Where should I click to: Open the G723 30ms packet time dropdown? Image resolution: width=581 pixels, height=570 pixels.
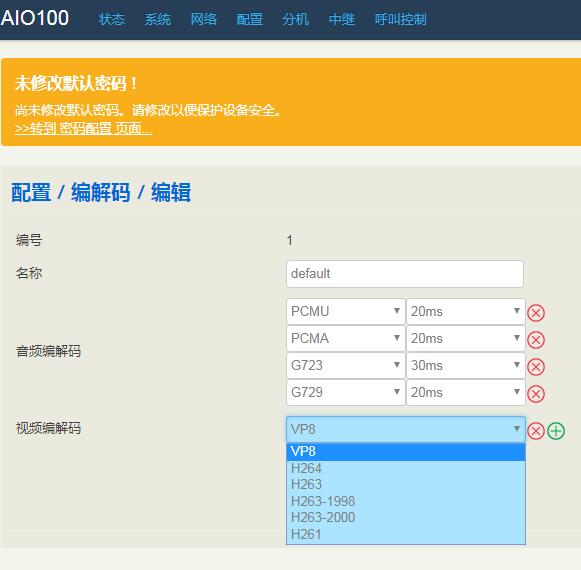pyautogui.click(x=465, y=365)
